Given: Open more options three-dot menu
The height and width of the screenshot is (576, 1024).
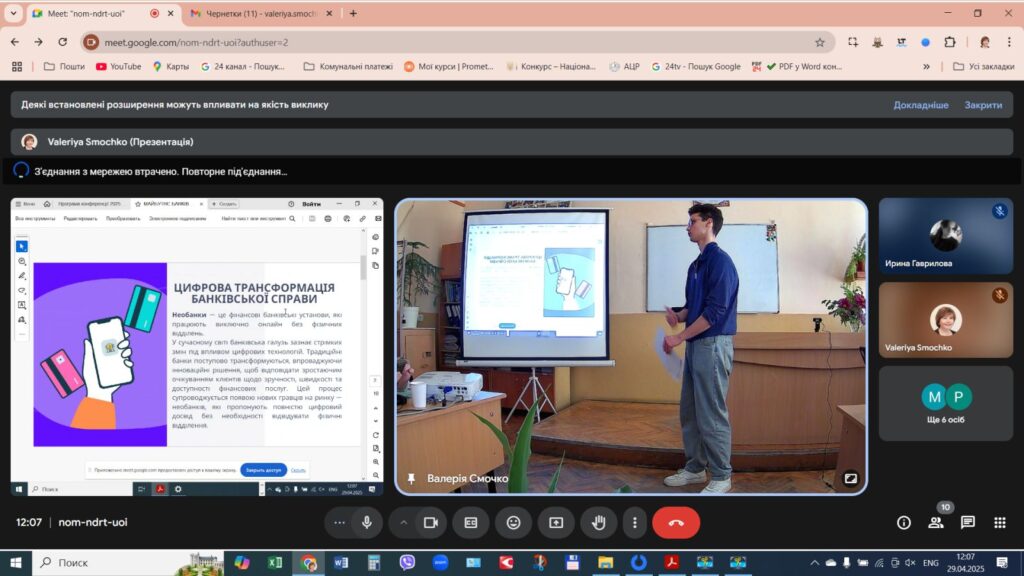Looking at the screenshot, I should coord(634,522).
